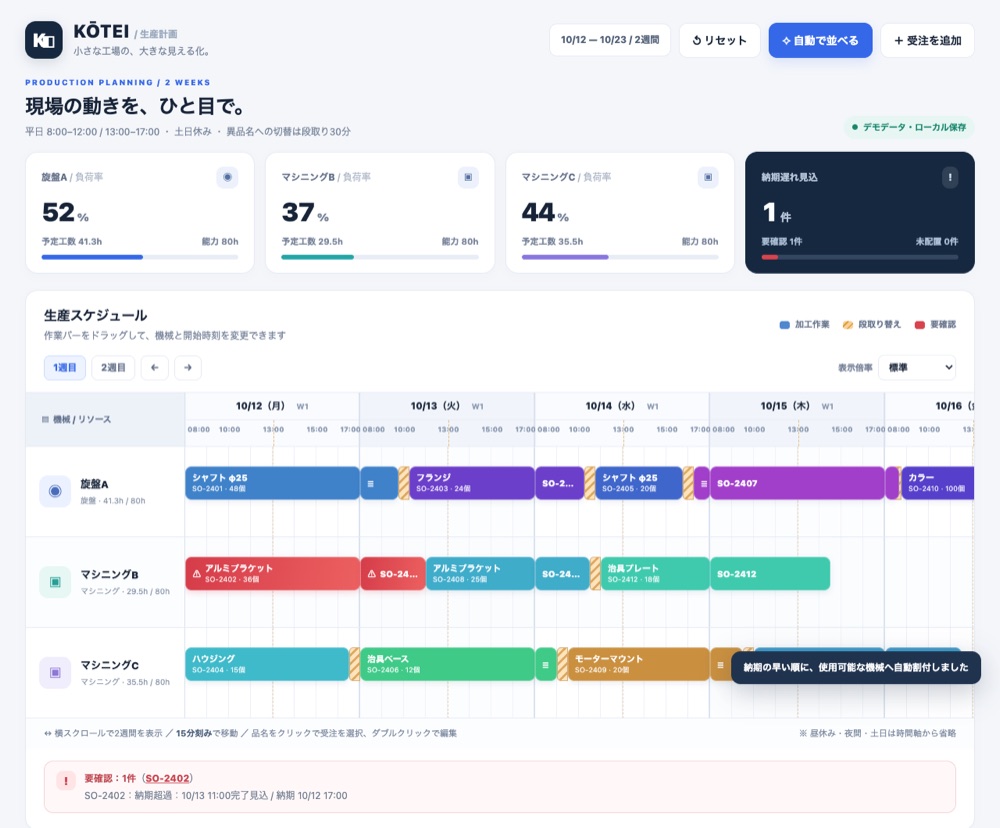Click the 自動で並べる button
Viewport: 1000px width, 828px height.
[820, 40]
